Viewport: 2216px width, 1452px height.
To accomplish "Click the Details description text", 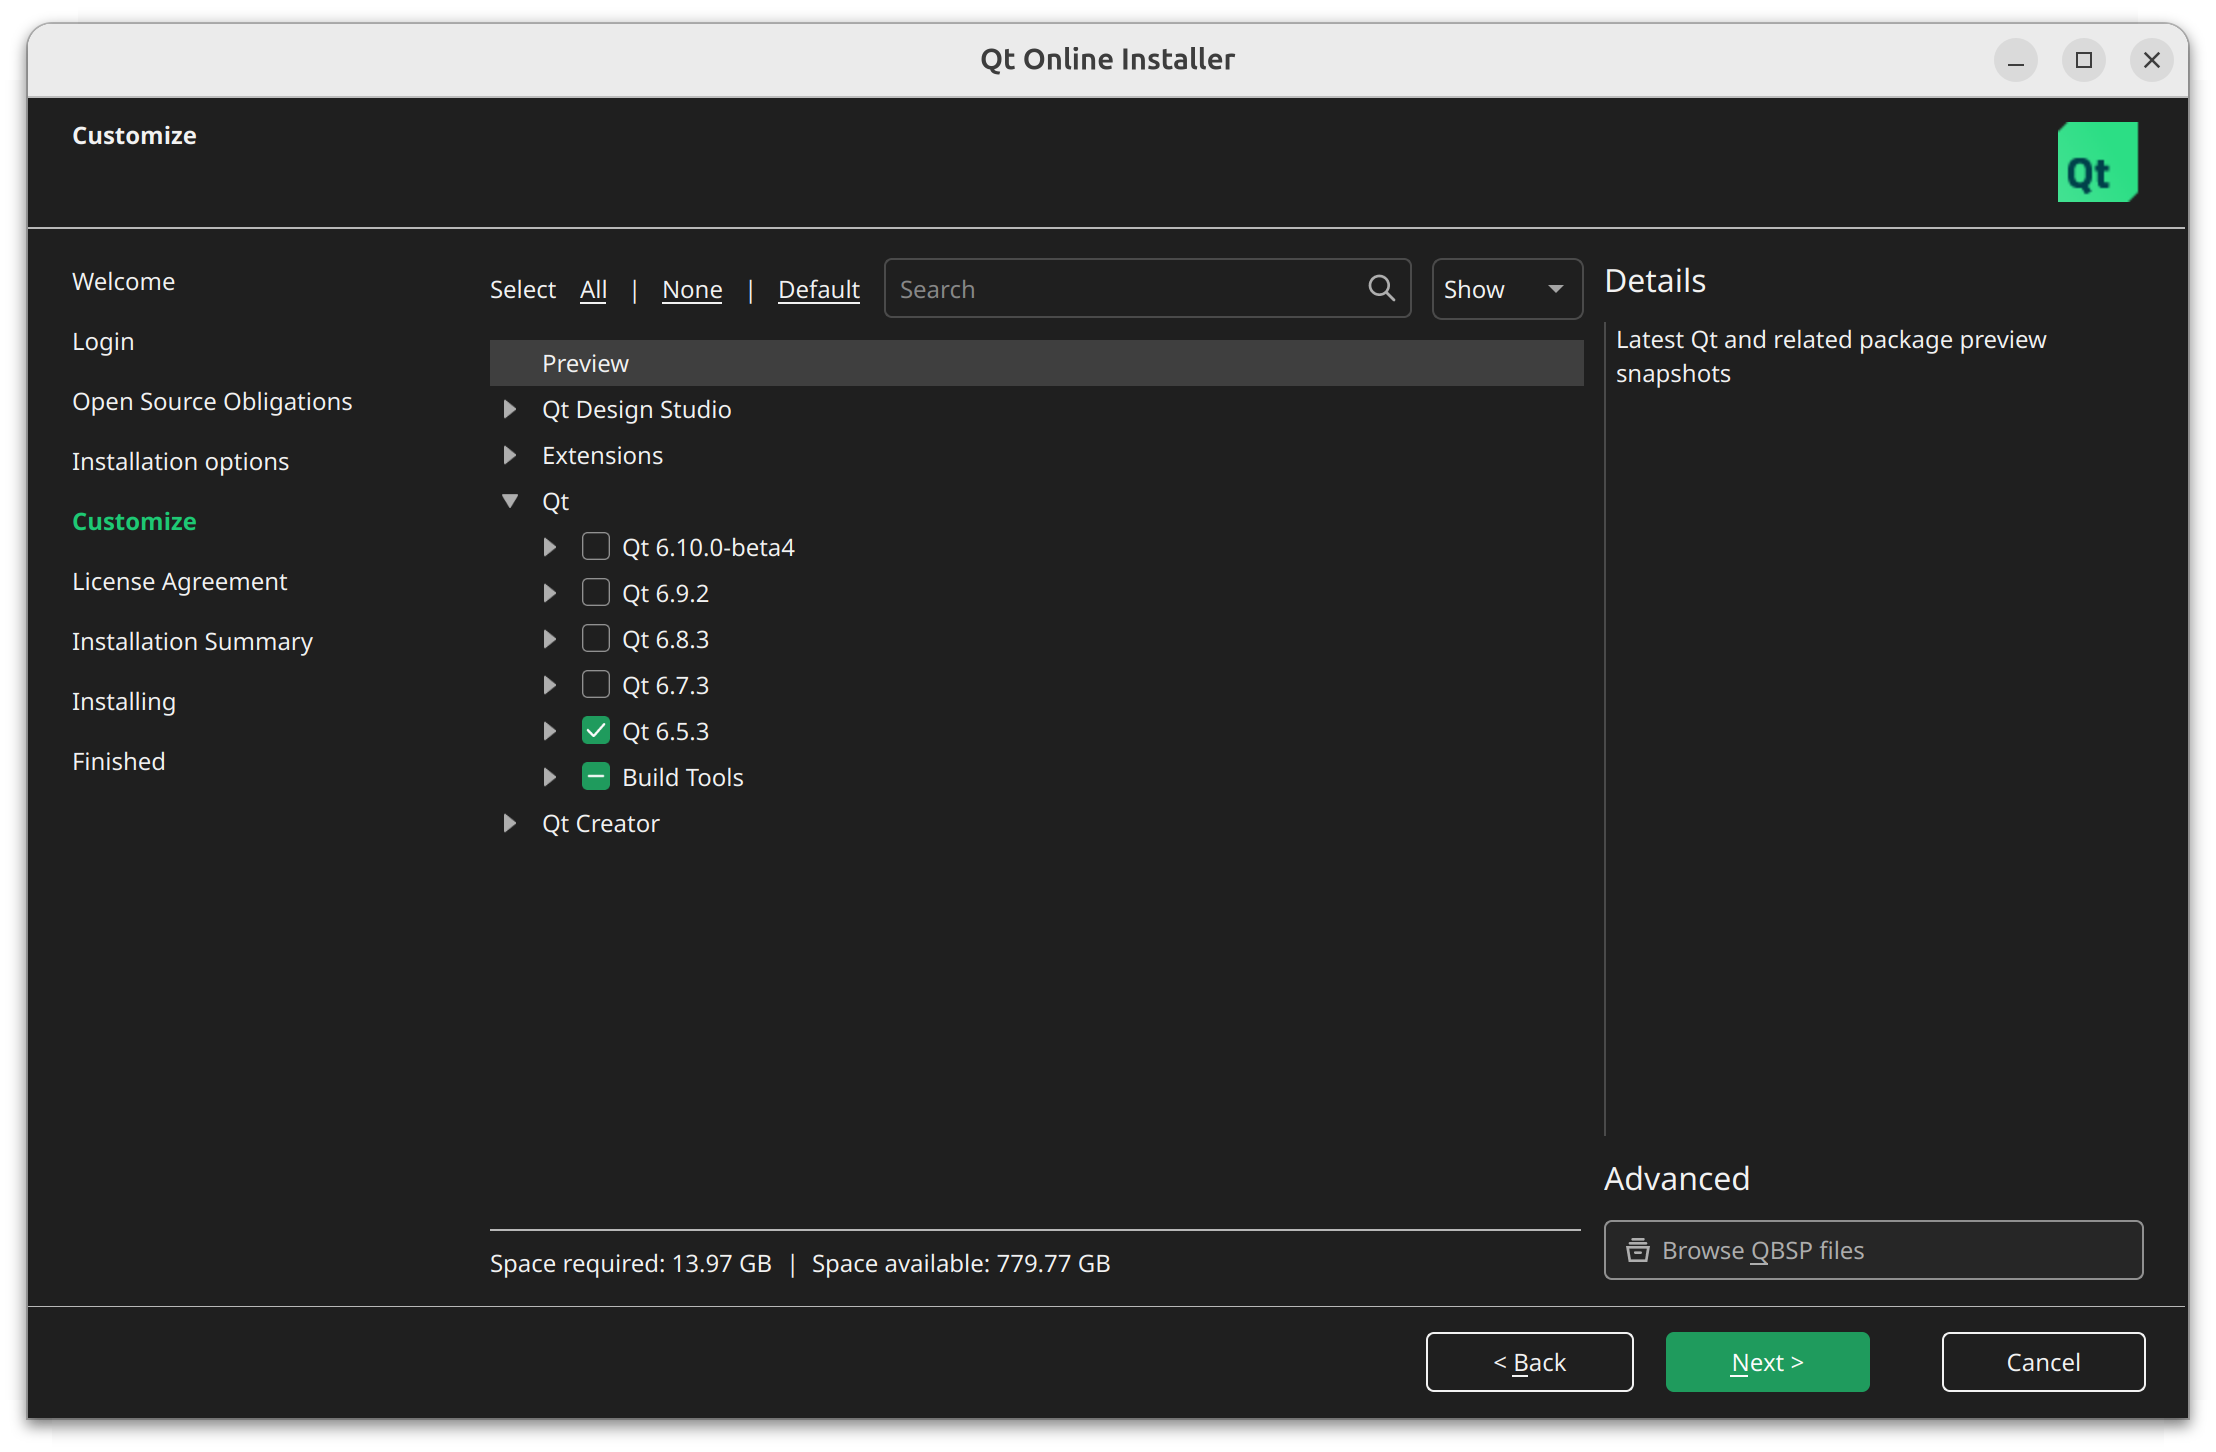I will point(1831,356).
